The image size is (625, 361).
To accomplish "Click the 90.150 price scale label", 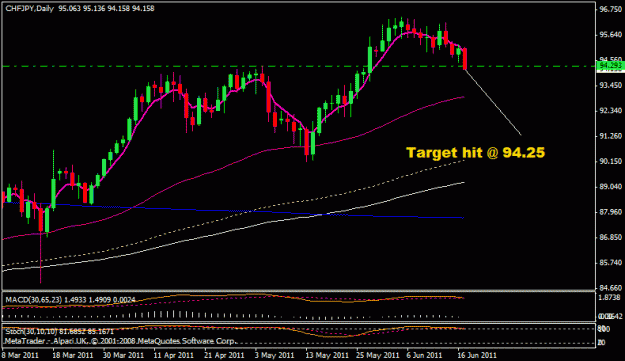I will pyautogui.click(x=611, y=161).
